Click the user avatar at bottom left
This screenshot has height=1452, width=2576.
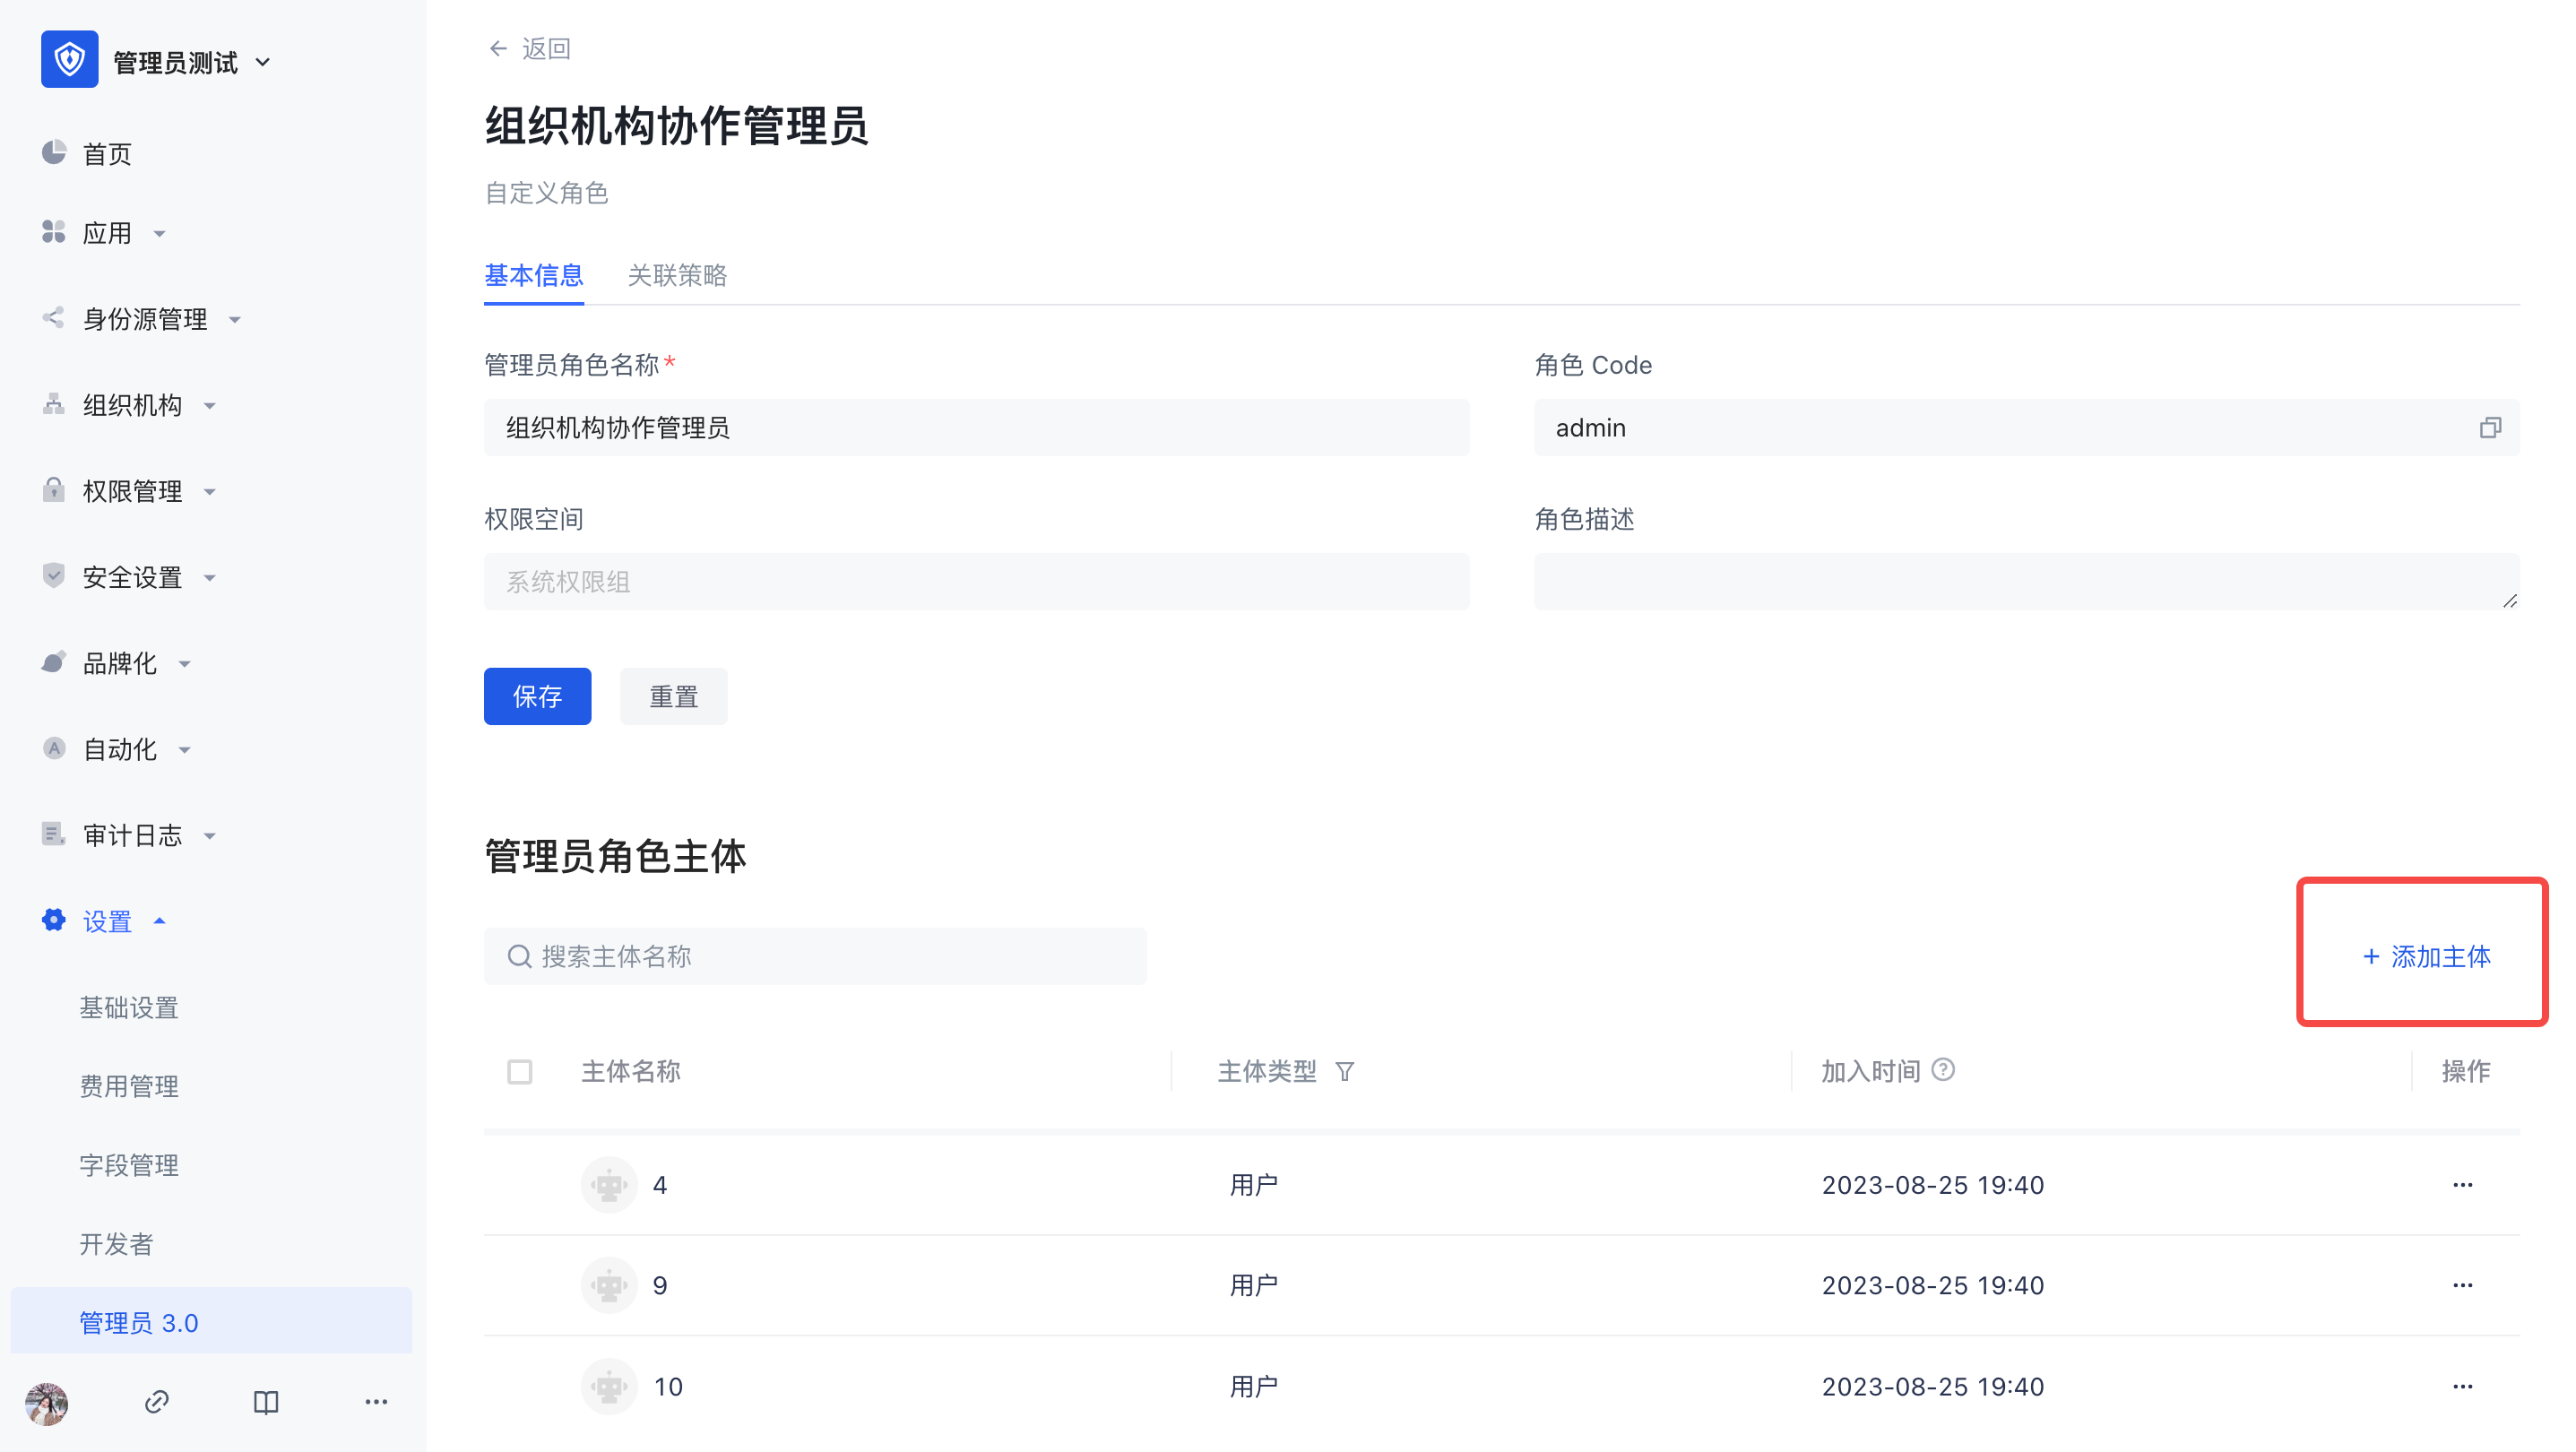[47, 1403]
